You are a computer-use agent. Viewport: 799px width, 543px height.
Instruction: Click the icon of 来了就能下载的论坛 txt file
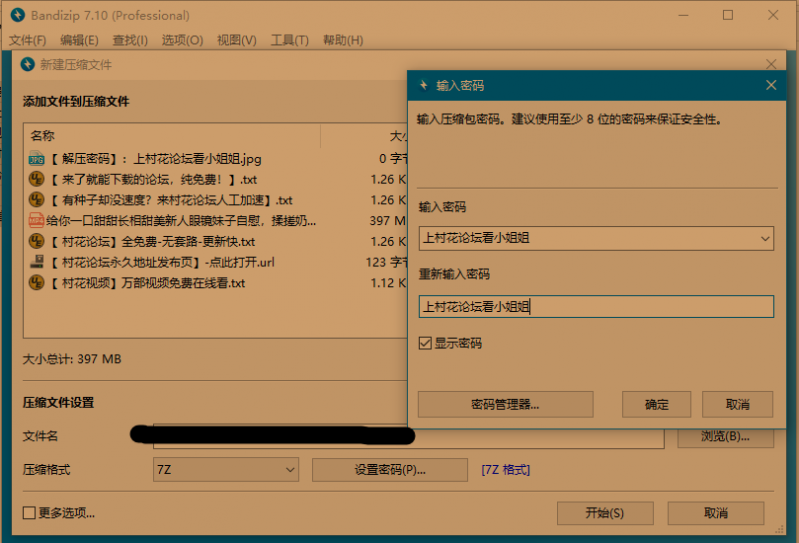(x=36, y=180)
